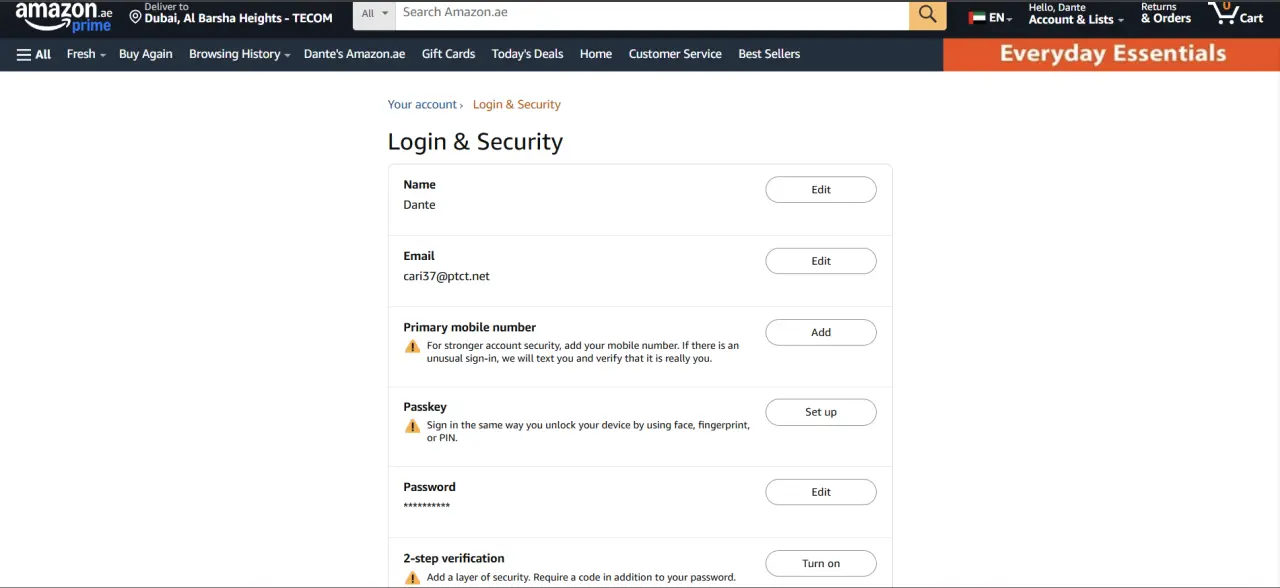This screenshot has height=588, width=1280.
Task: Open Today's Deals in navigation bar
Action: click(527, 54)
